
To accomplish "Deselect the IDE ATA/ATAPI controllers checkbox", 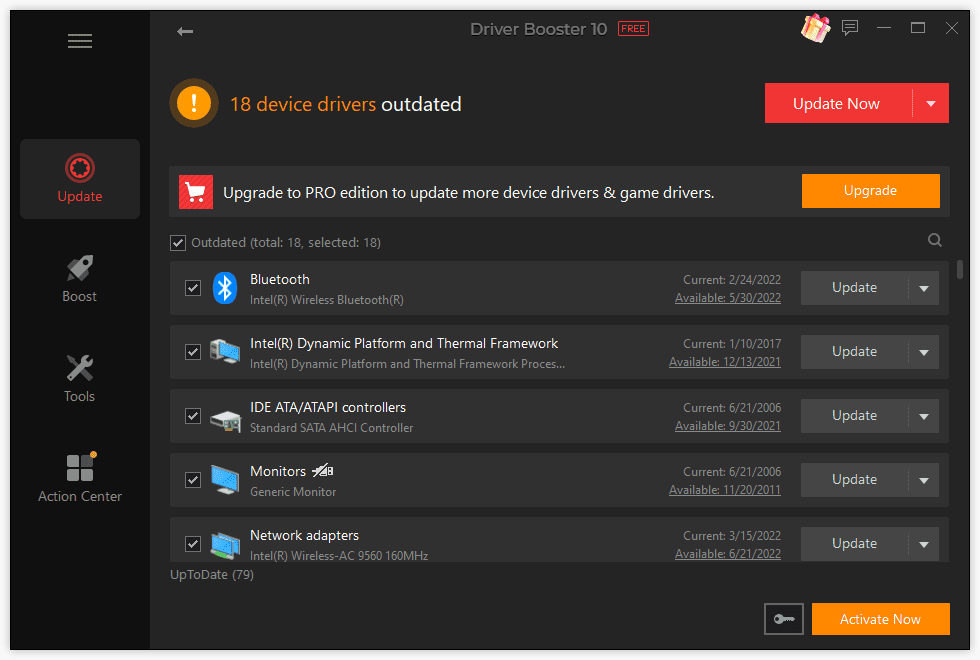I will [x=193, y=416].
